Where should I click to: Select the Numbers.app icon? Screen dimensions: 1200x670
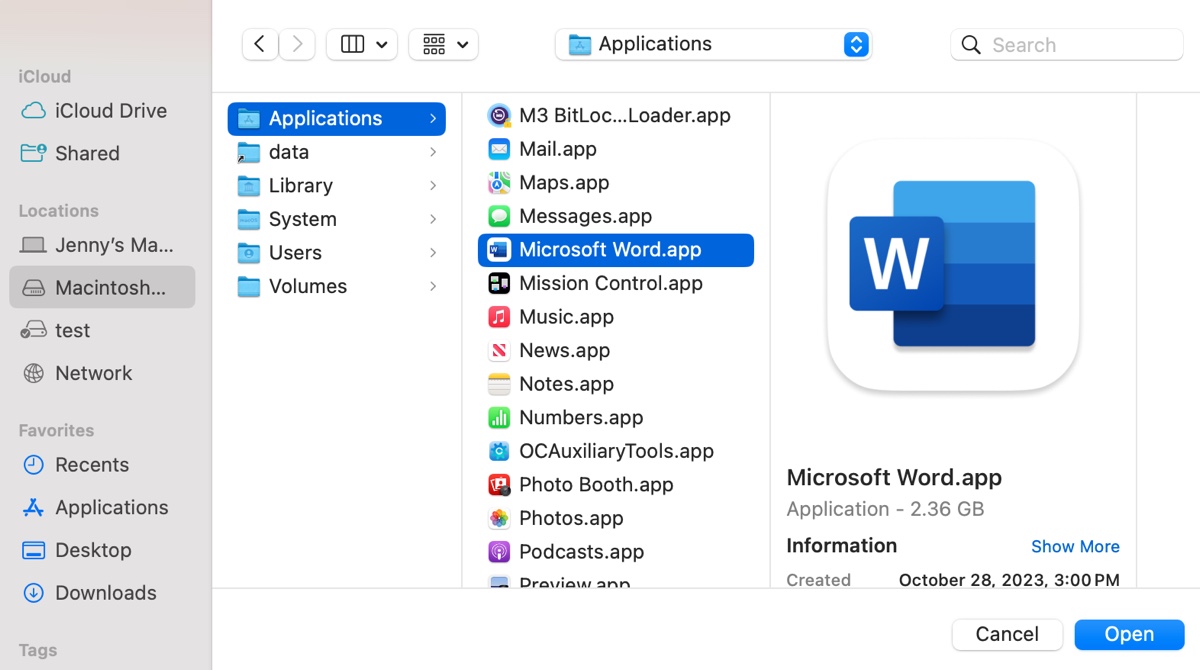(x=498, y=418)
